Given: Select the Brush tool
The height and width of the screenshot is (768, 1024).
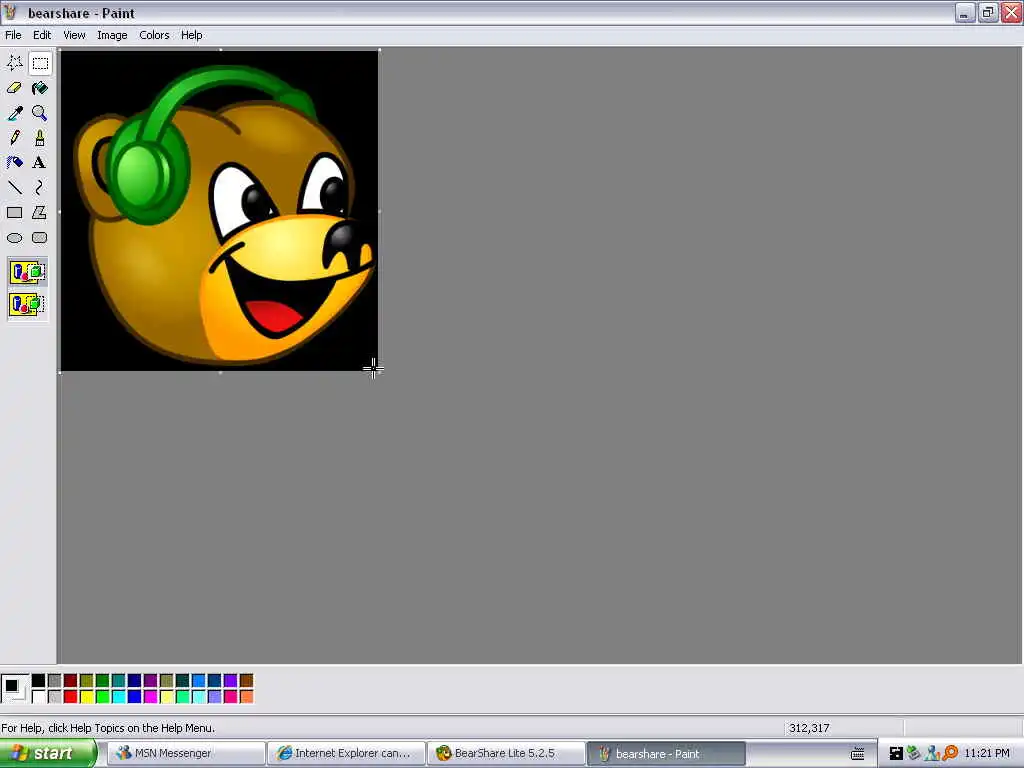Looking at the screenshot, I should click(40, 138).
